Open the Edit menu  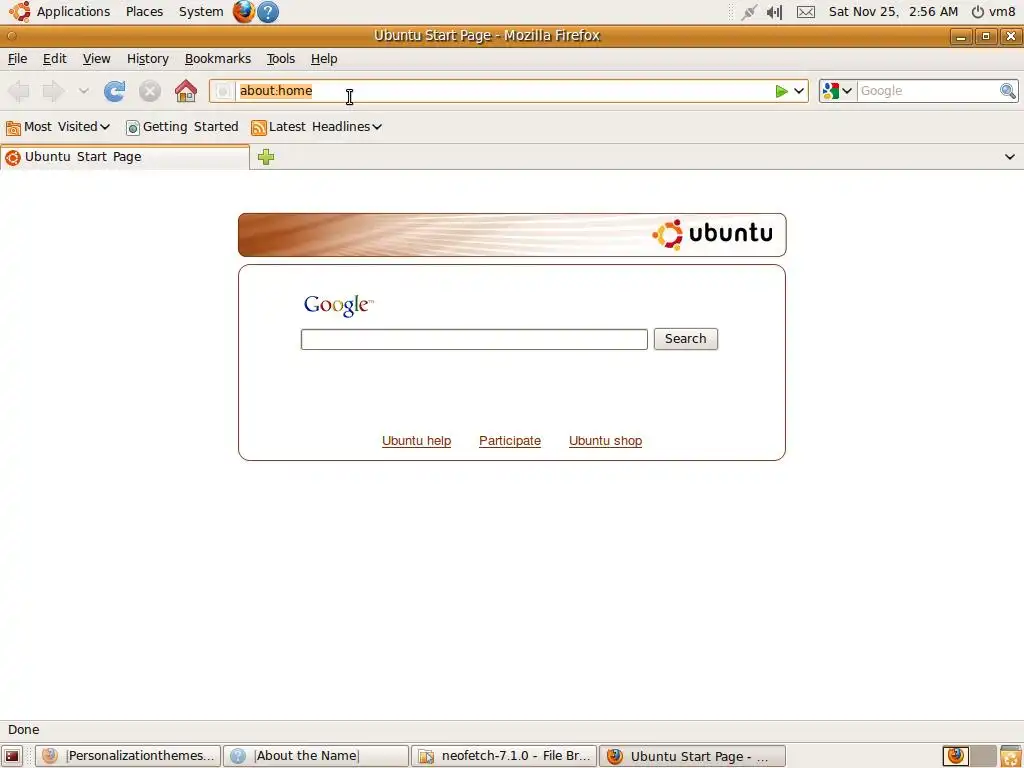[x=54, y=59]
